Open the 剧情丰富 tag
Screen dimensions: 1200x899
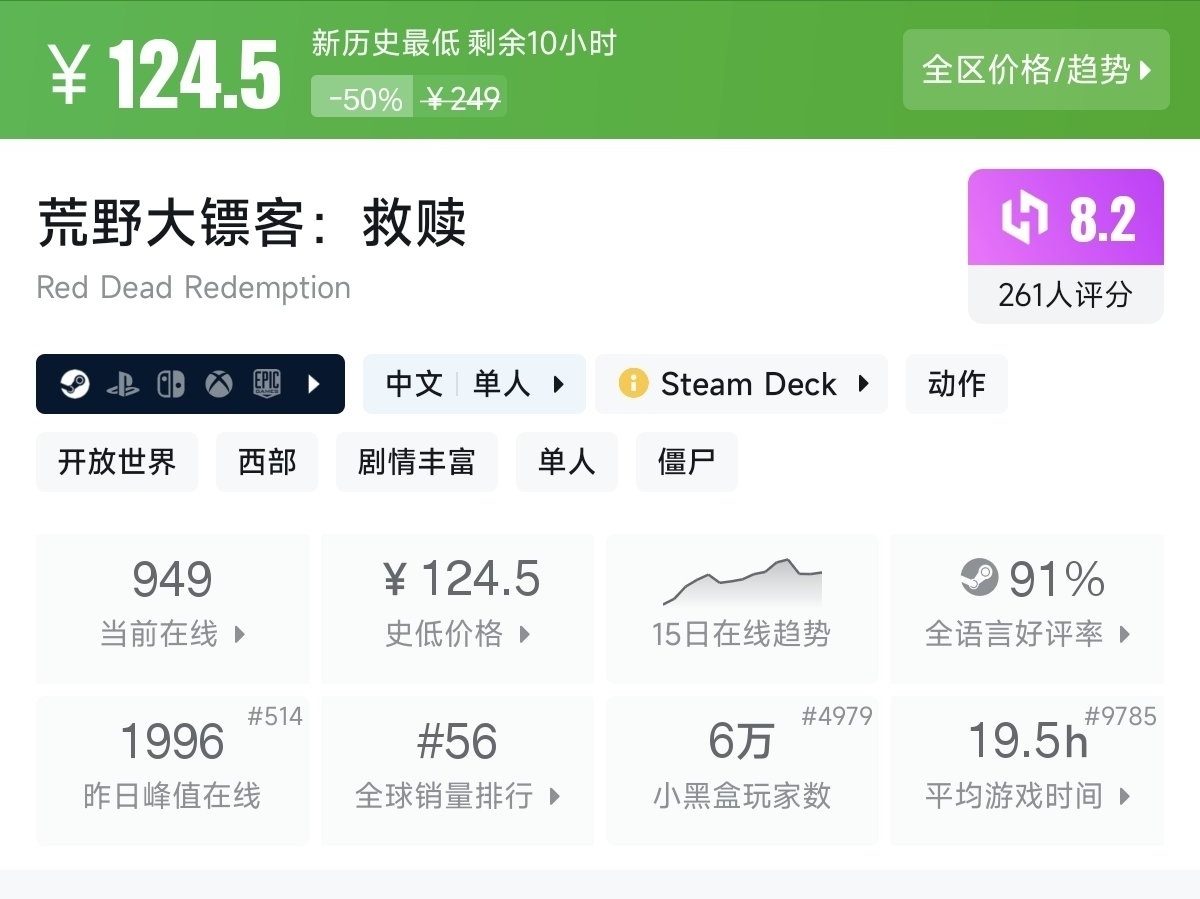click(x=416, y=462)
